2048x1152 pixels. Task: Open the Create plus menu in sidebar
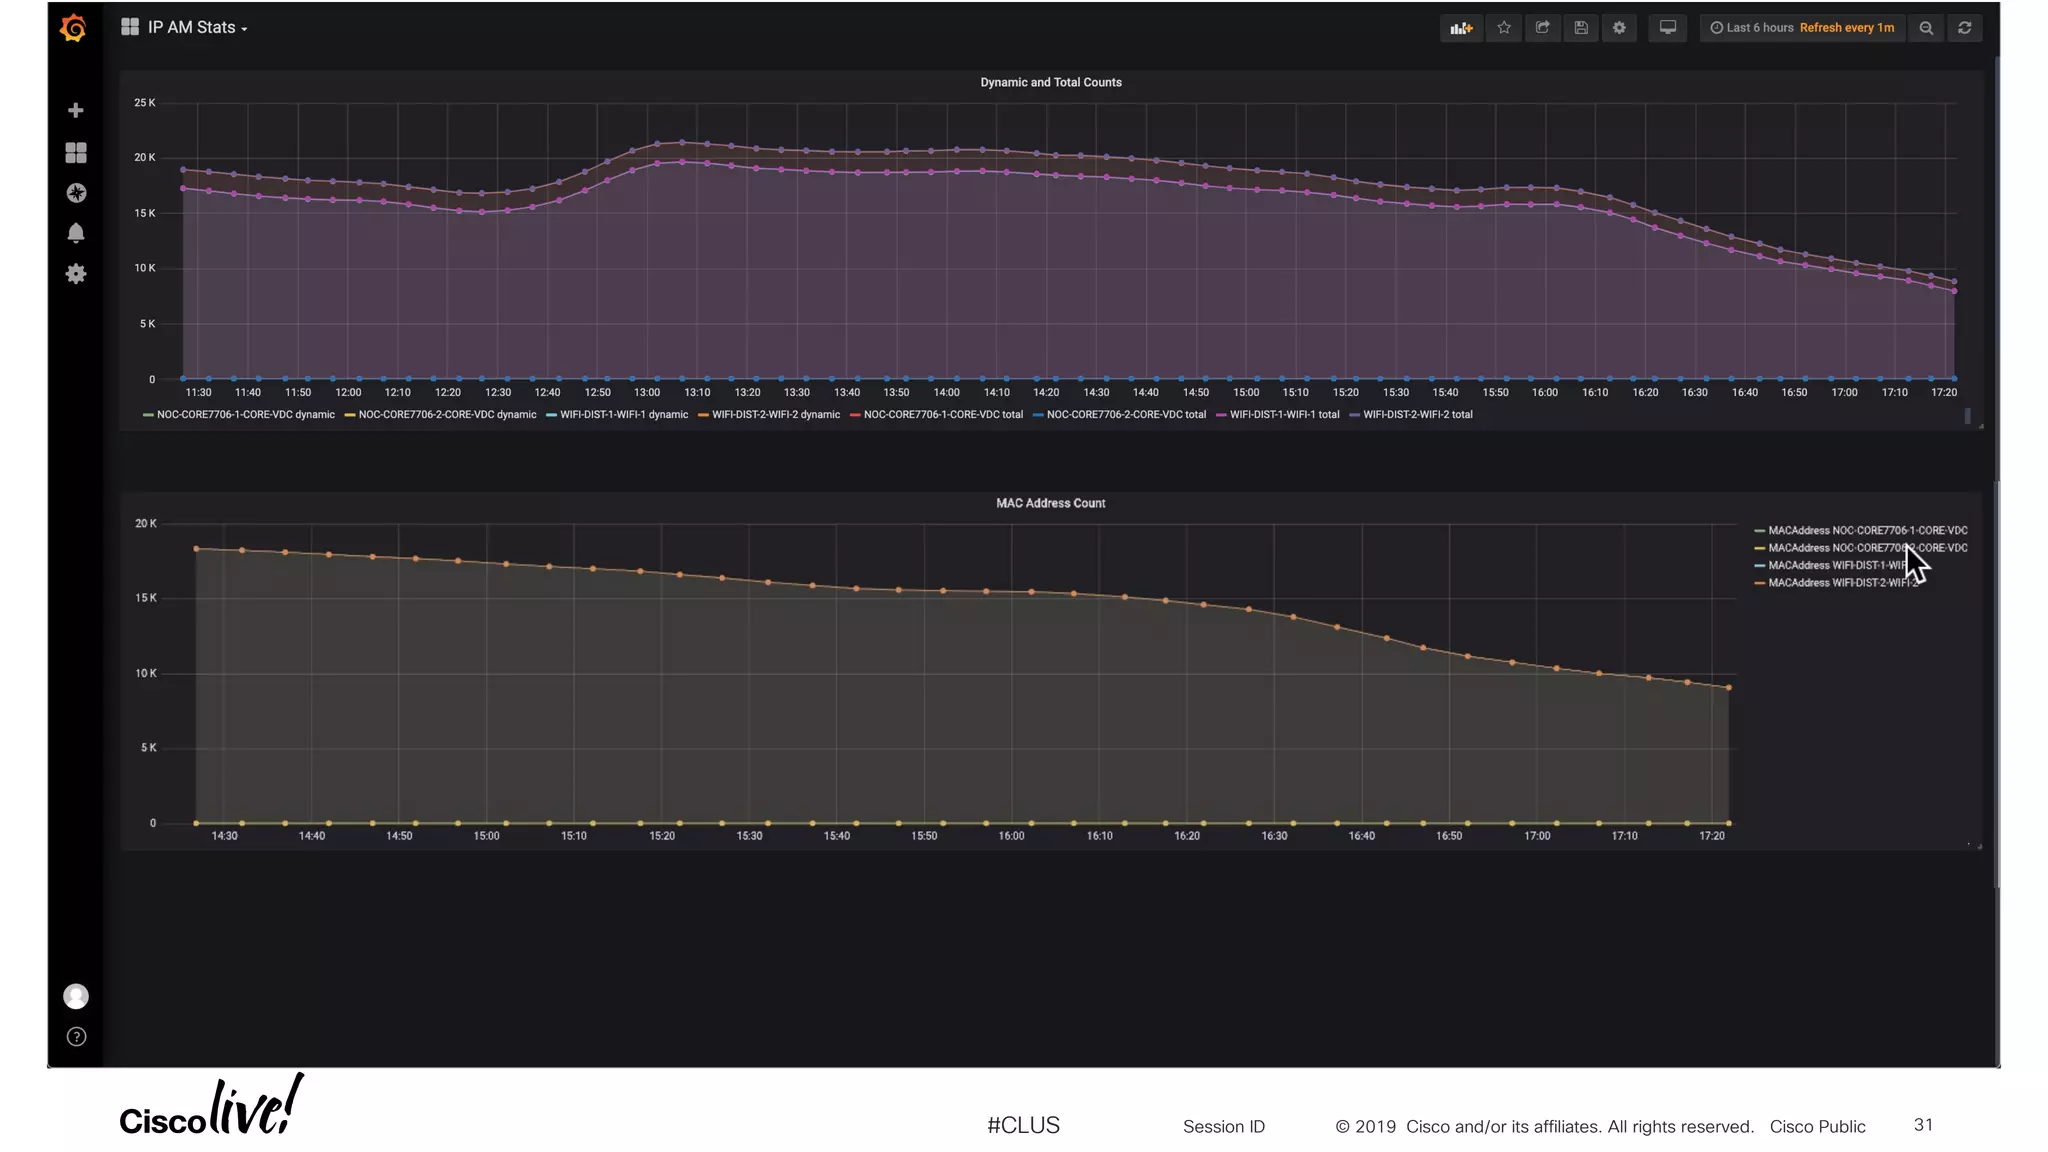pyautogui.click(x=75, y=110)
